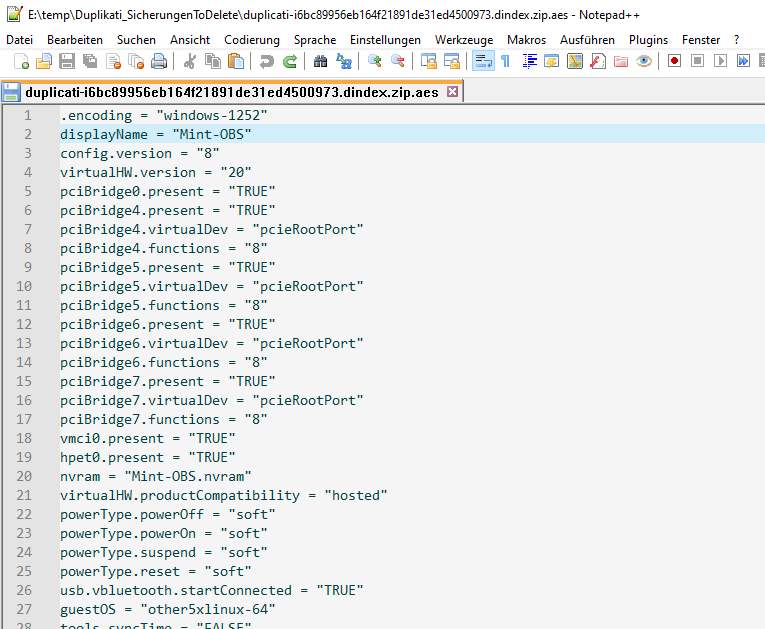Open the Codierung menu
The image size is (765, 629).
252,40
